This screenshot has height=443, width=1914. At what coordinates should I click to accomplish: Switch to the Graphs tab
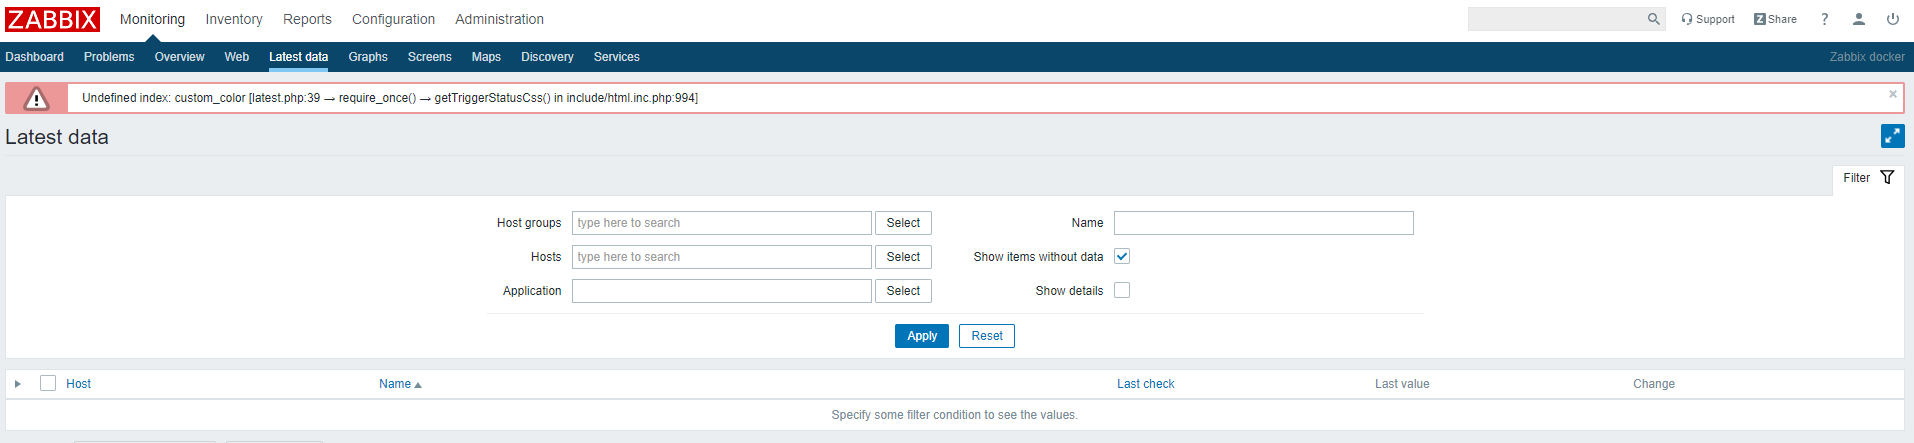(368, 57)
